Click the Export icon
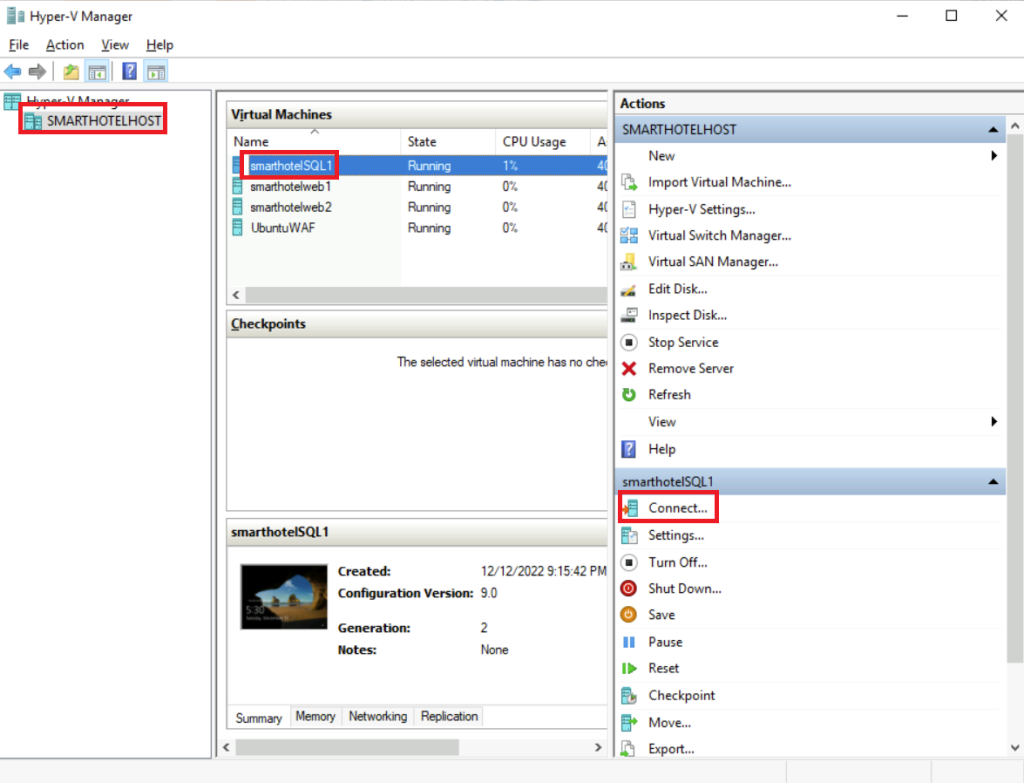 629,749
